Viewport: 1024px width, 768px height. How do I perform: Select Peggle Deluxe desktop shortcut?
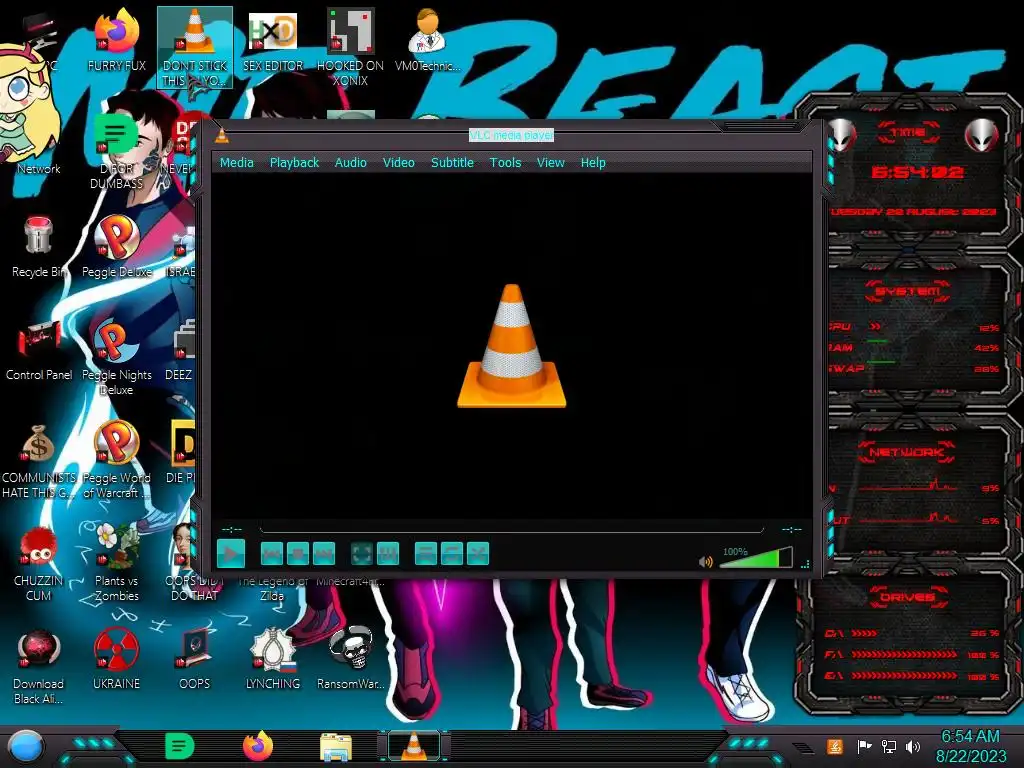117,248
